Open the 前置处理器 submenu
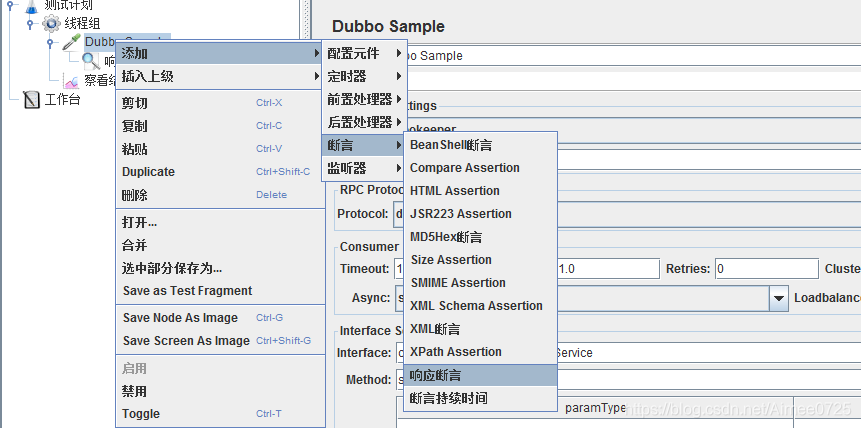Screen dimensions: 861x428 (364, 99)
